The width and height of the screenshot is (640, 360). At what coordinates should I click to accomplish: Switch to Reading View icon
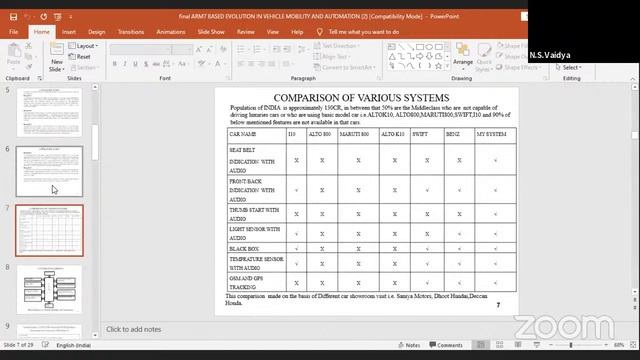pos(518,345)
